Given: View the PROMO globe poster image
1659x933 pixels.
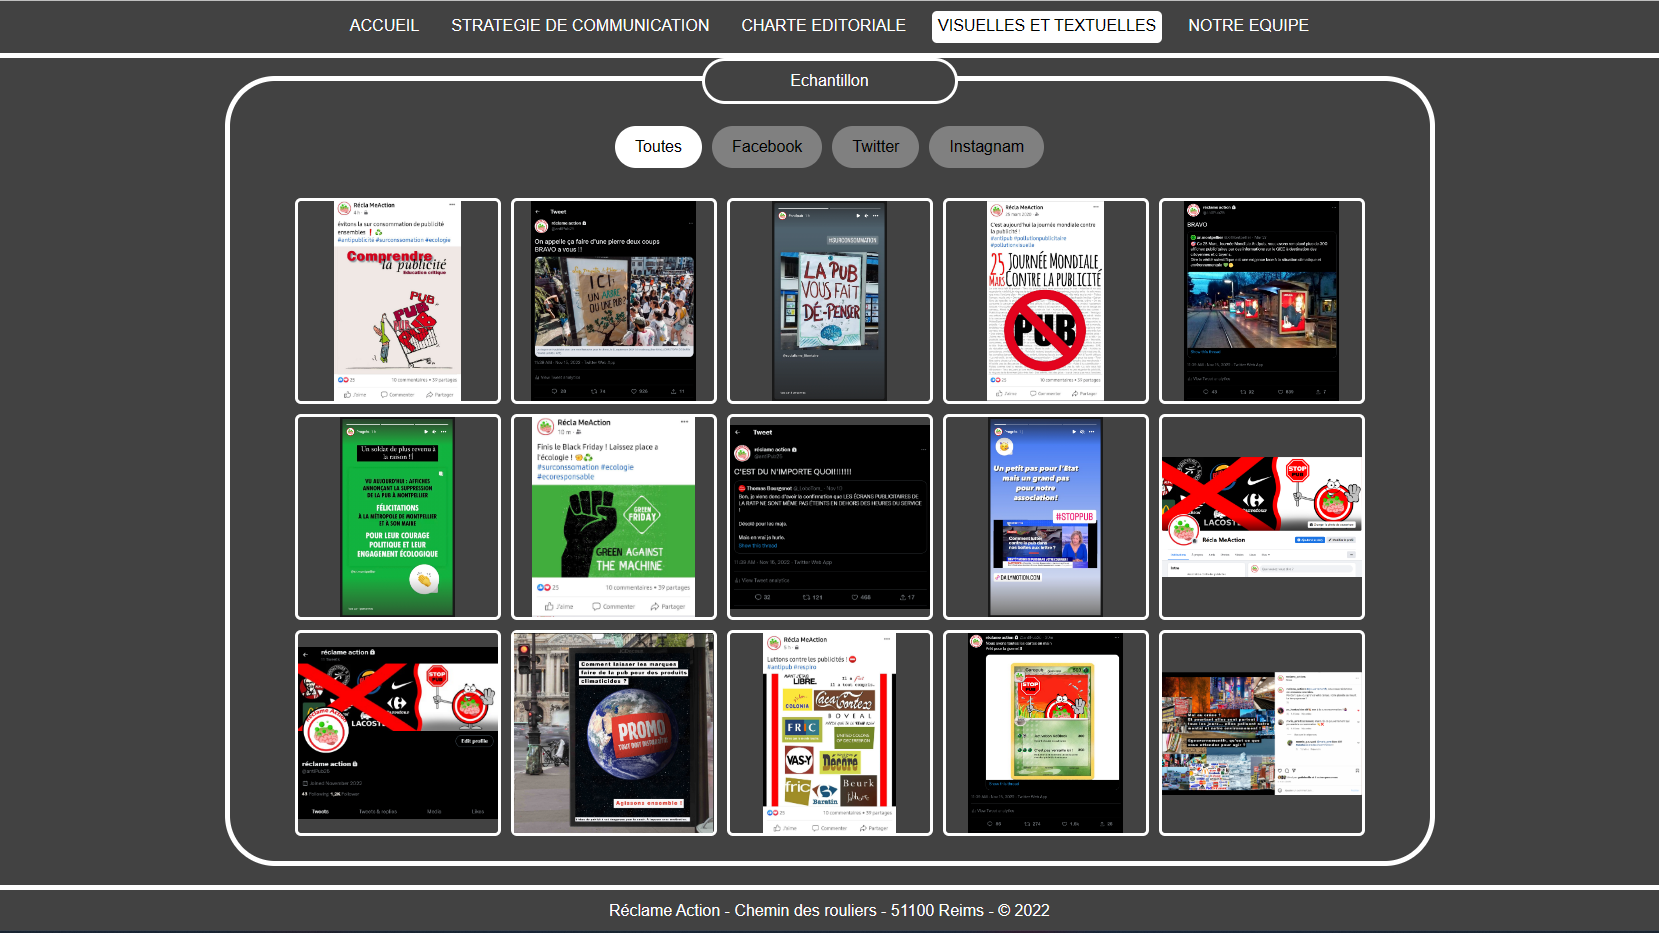Looking at the screenshot, I should pyautogui.click(x=613, y=733).
